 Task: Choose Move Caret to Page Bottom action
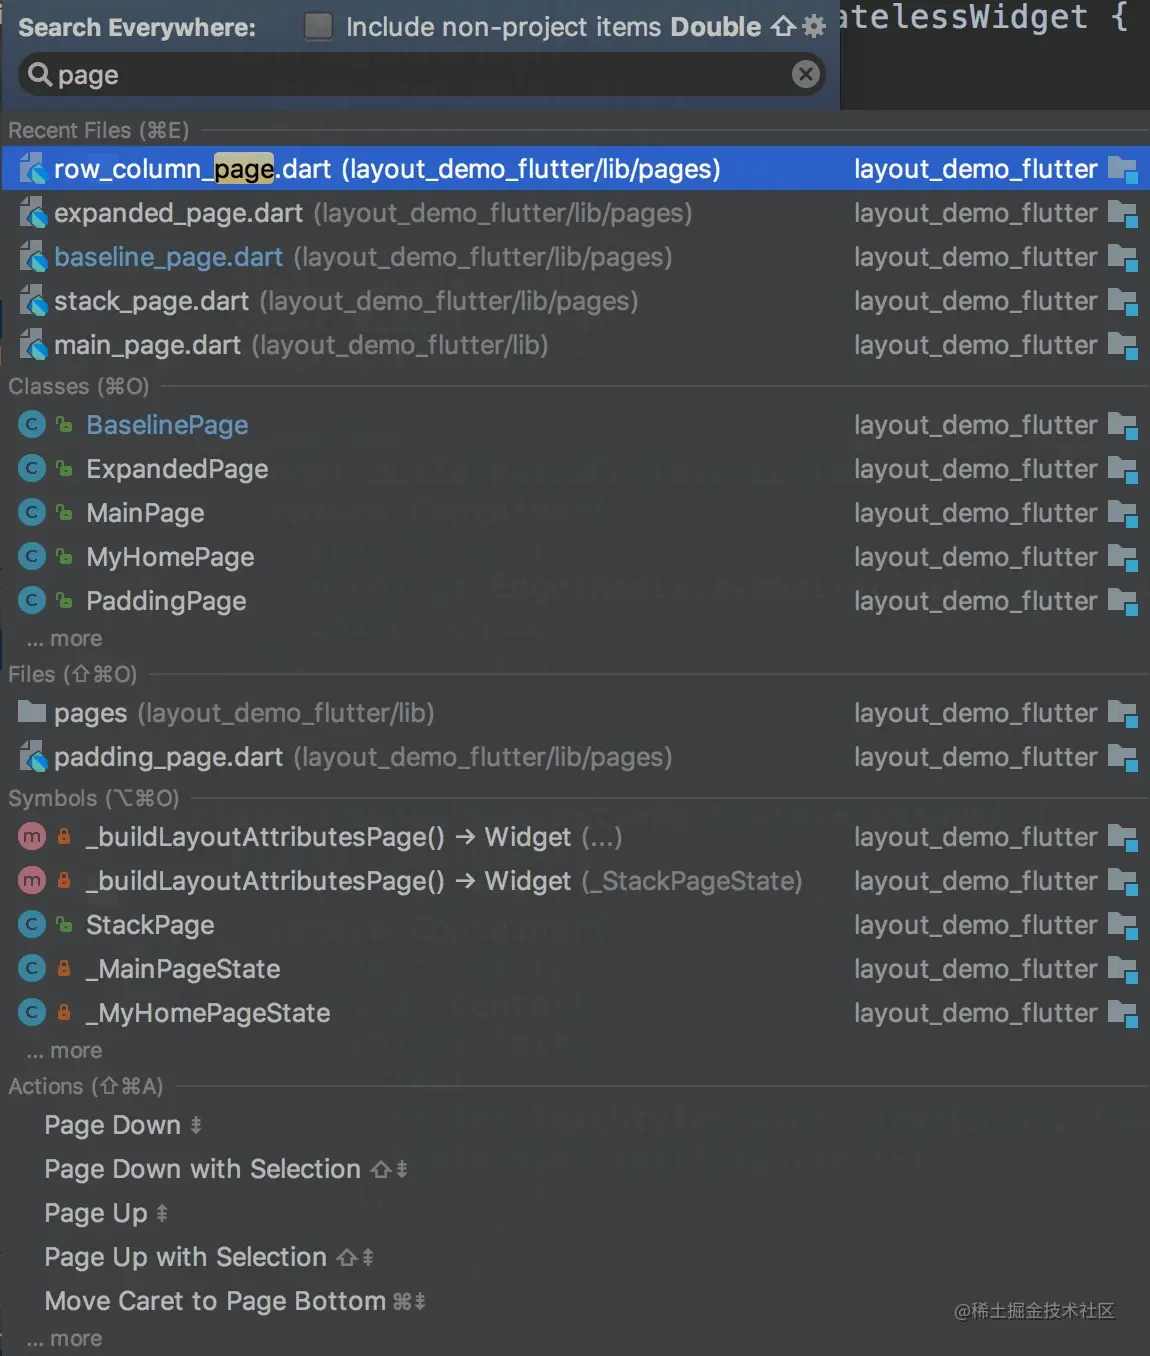tap(215, 1301)
